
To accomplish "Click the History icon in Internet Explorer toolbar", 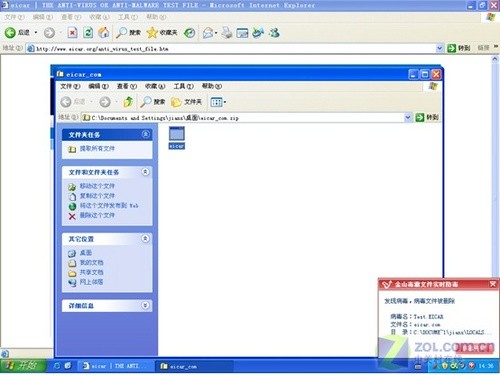I will [x=190, y=33].
